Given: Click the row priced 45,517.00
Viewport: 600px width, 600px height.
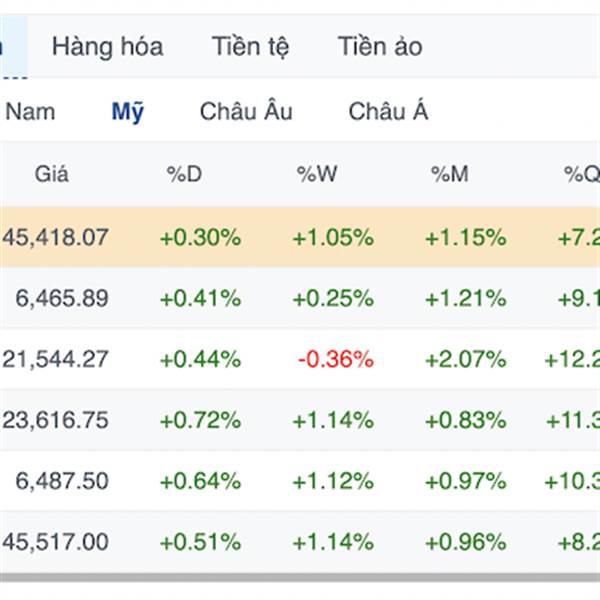Looking at the screenshot, I should tap(300, 542).
